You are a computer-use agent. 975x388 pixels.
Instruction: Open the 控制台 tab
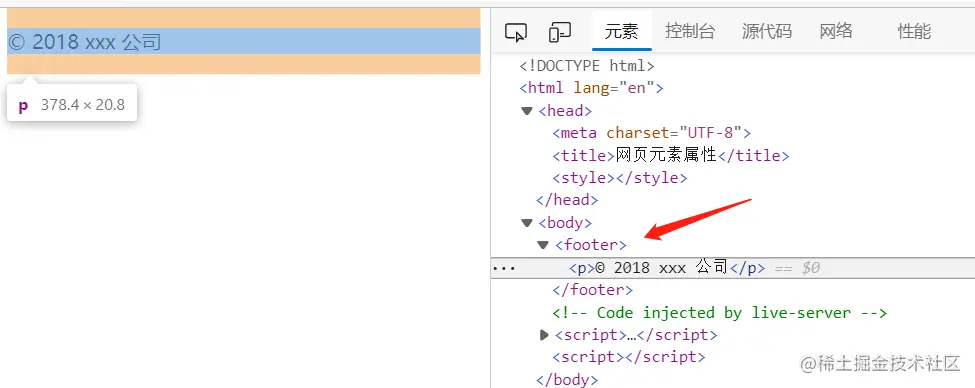(x=690, y=31)
